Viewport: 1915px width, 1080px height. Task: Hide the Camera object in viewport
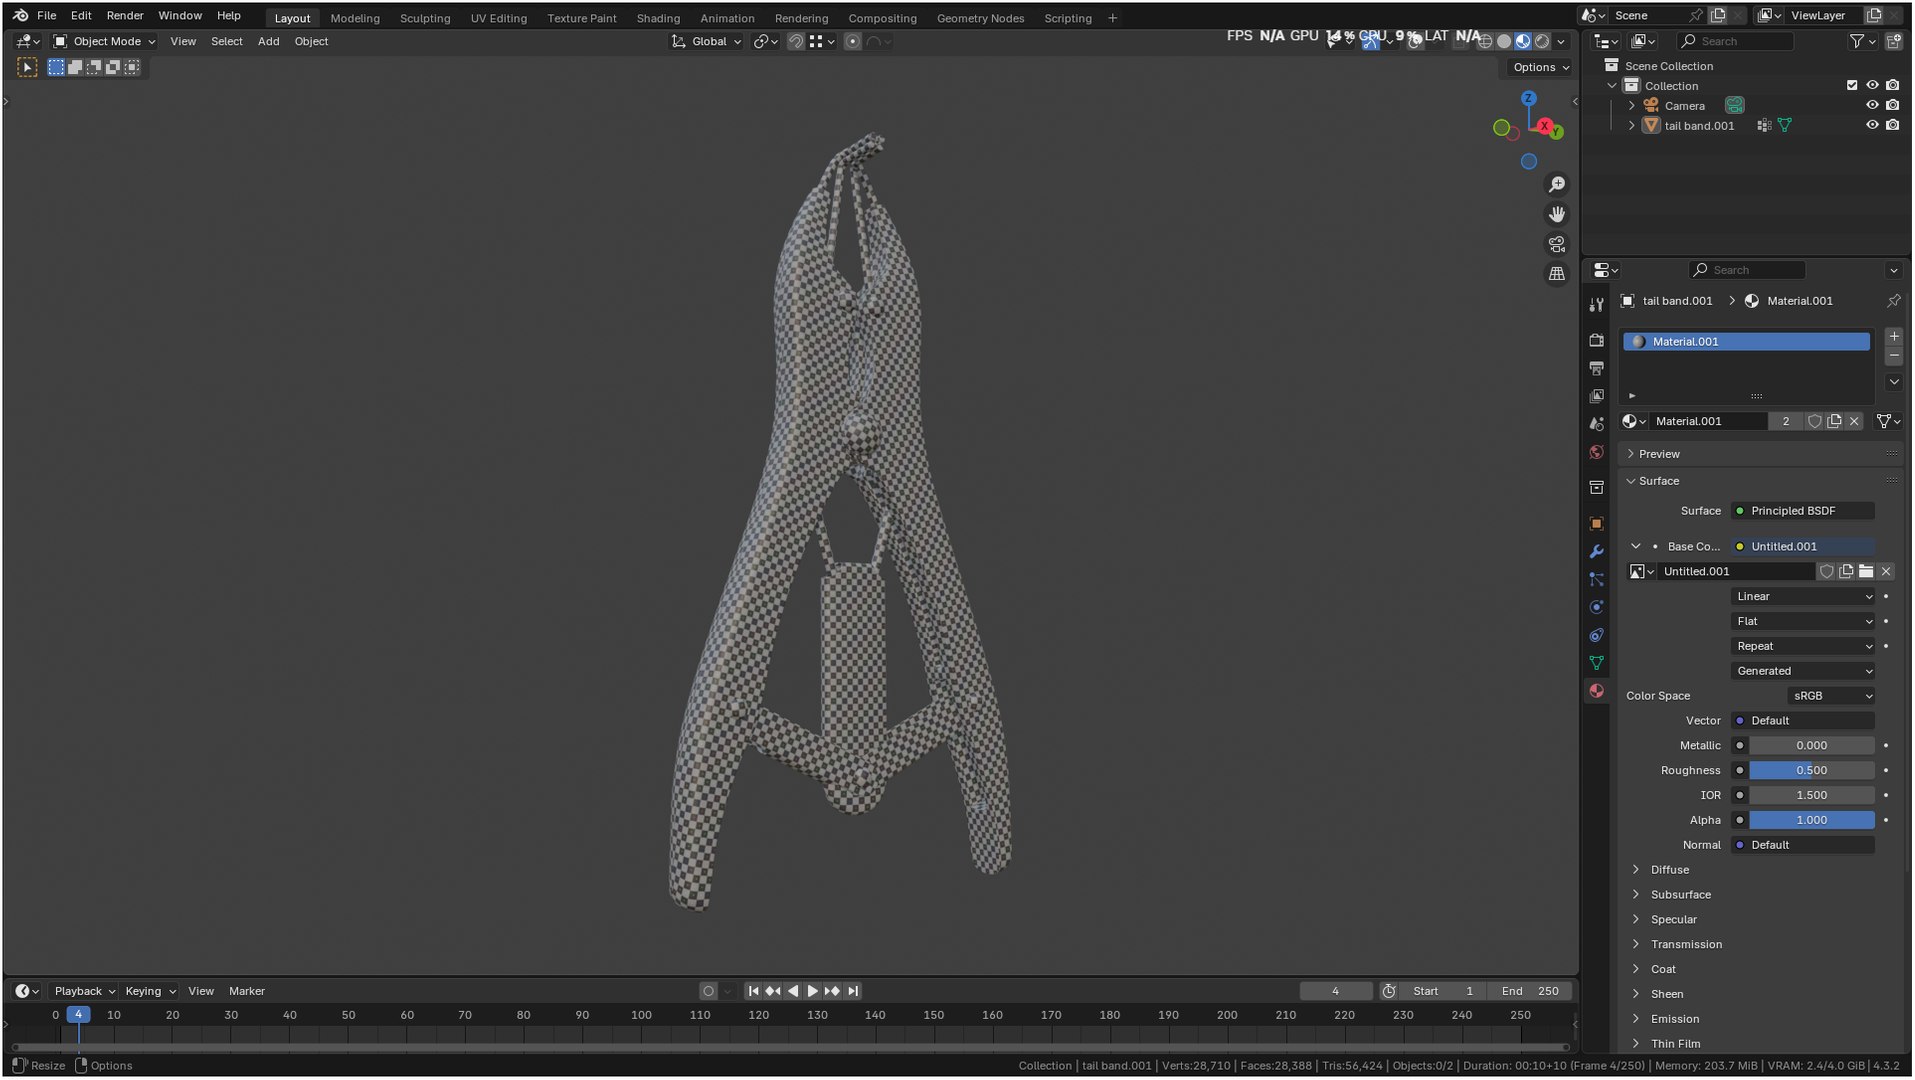click(x=1872, y=106)
